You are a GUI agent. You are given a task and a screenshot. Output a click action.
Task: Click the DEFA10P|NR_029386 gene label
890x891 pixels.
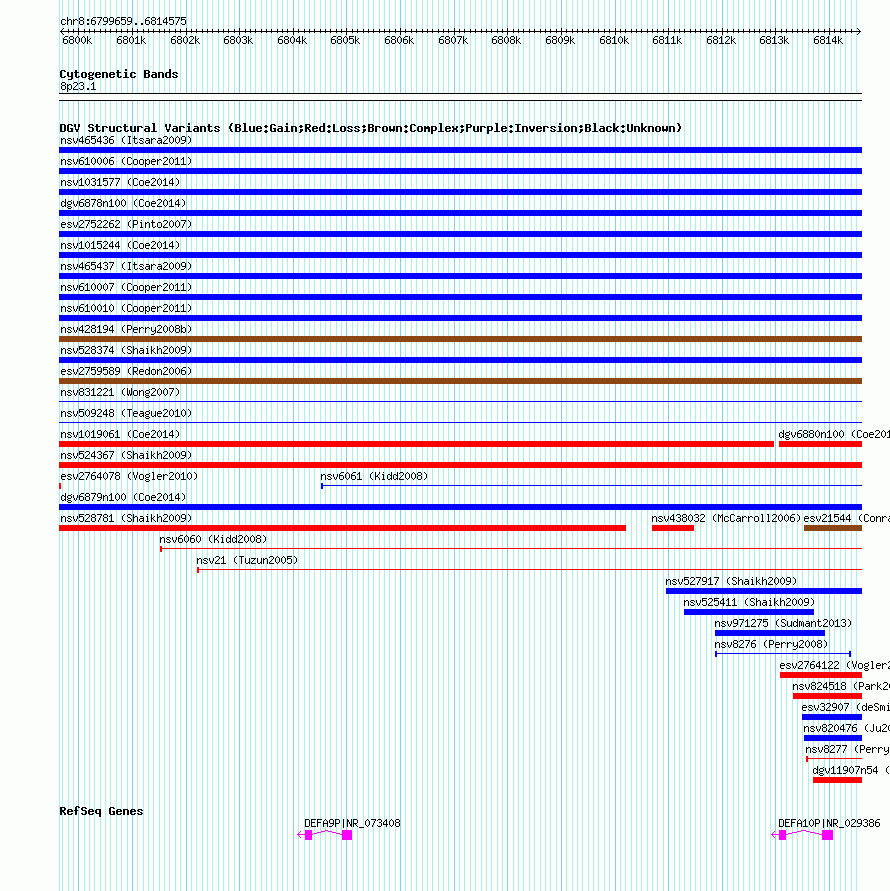pos(829,824)
